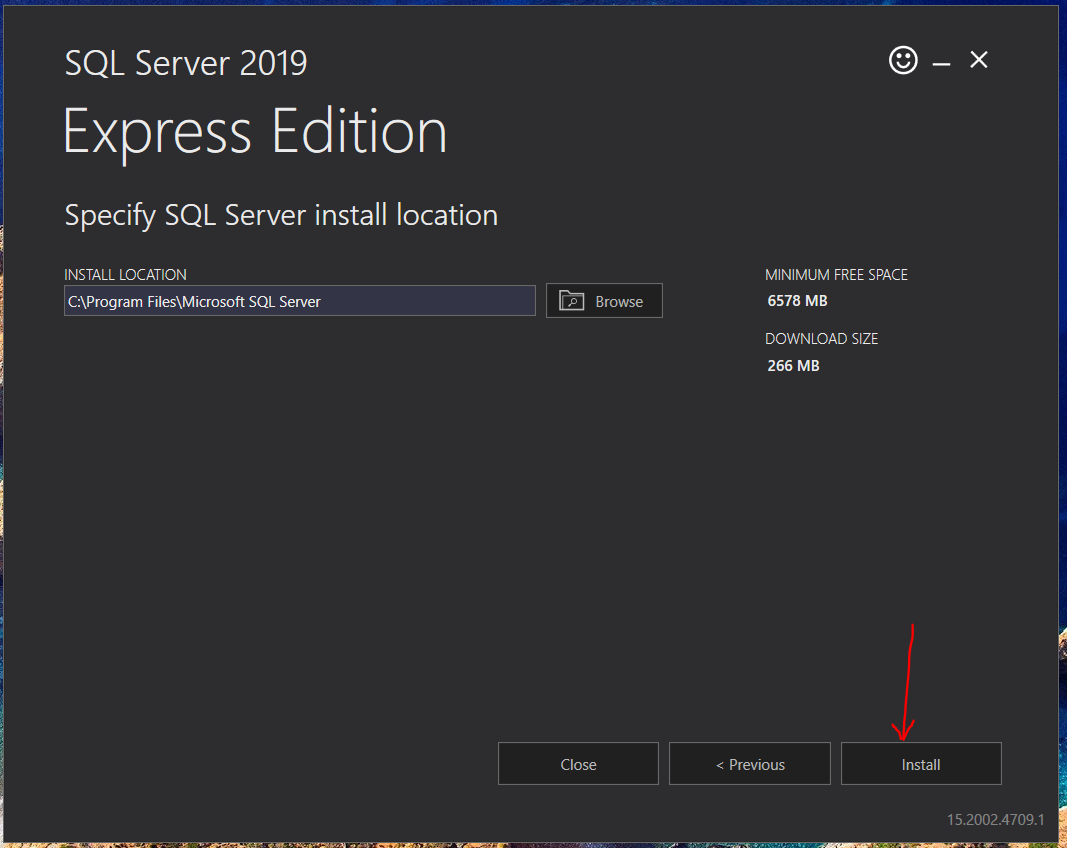Click the Specify SQL Server install location heading

coord(281,216)
